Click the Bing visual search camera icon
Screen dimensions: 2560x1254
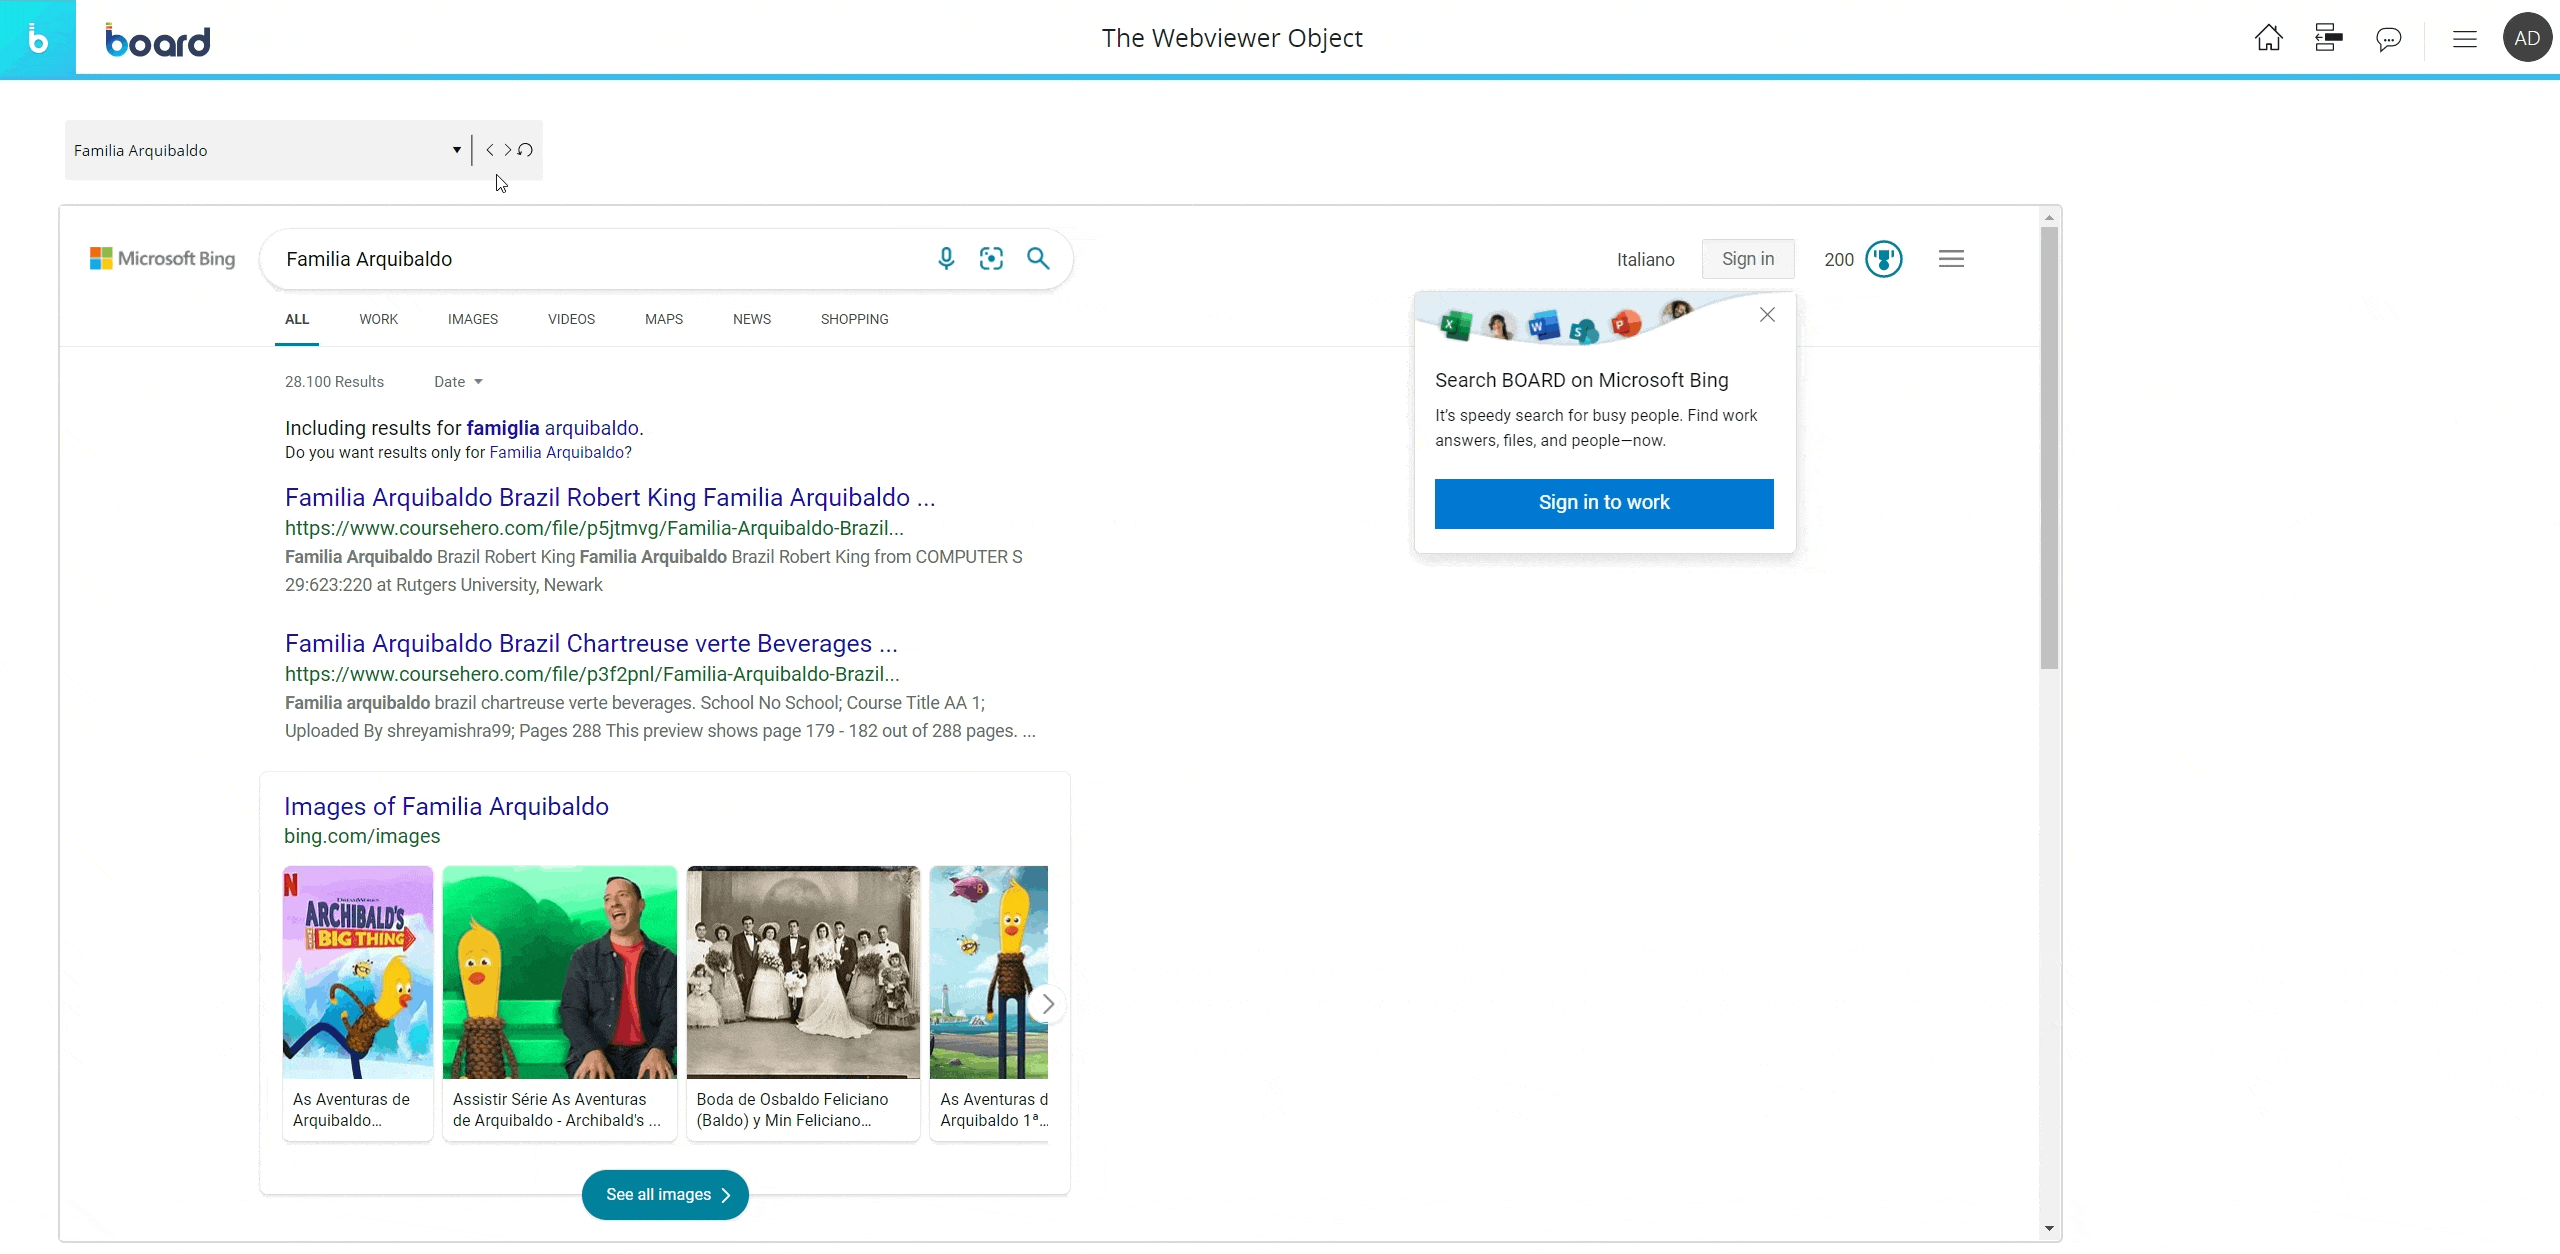pos(991,259)
